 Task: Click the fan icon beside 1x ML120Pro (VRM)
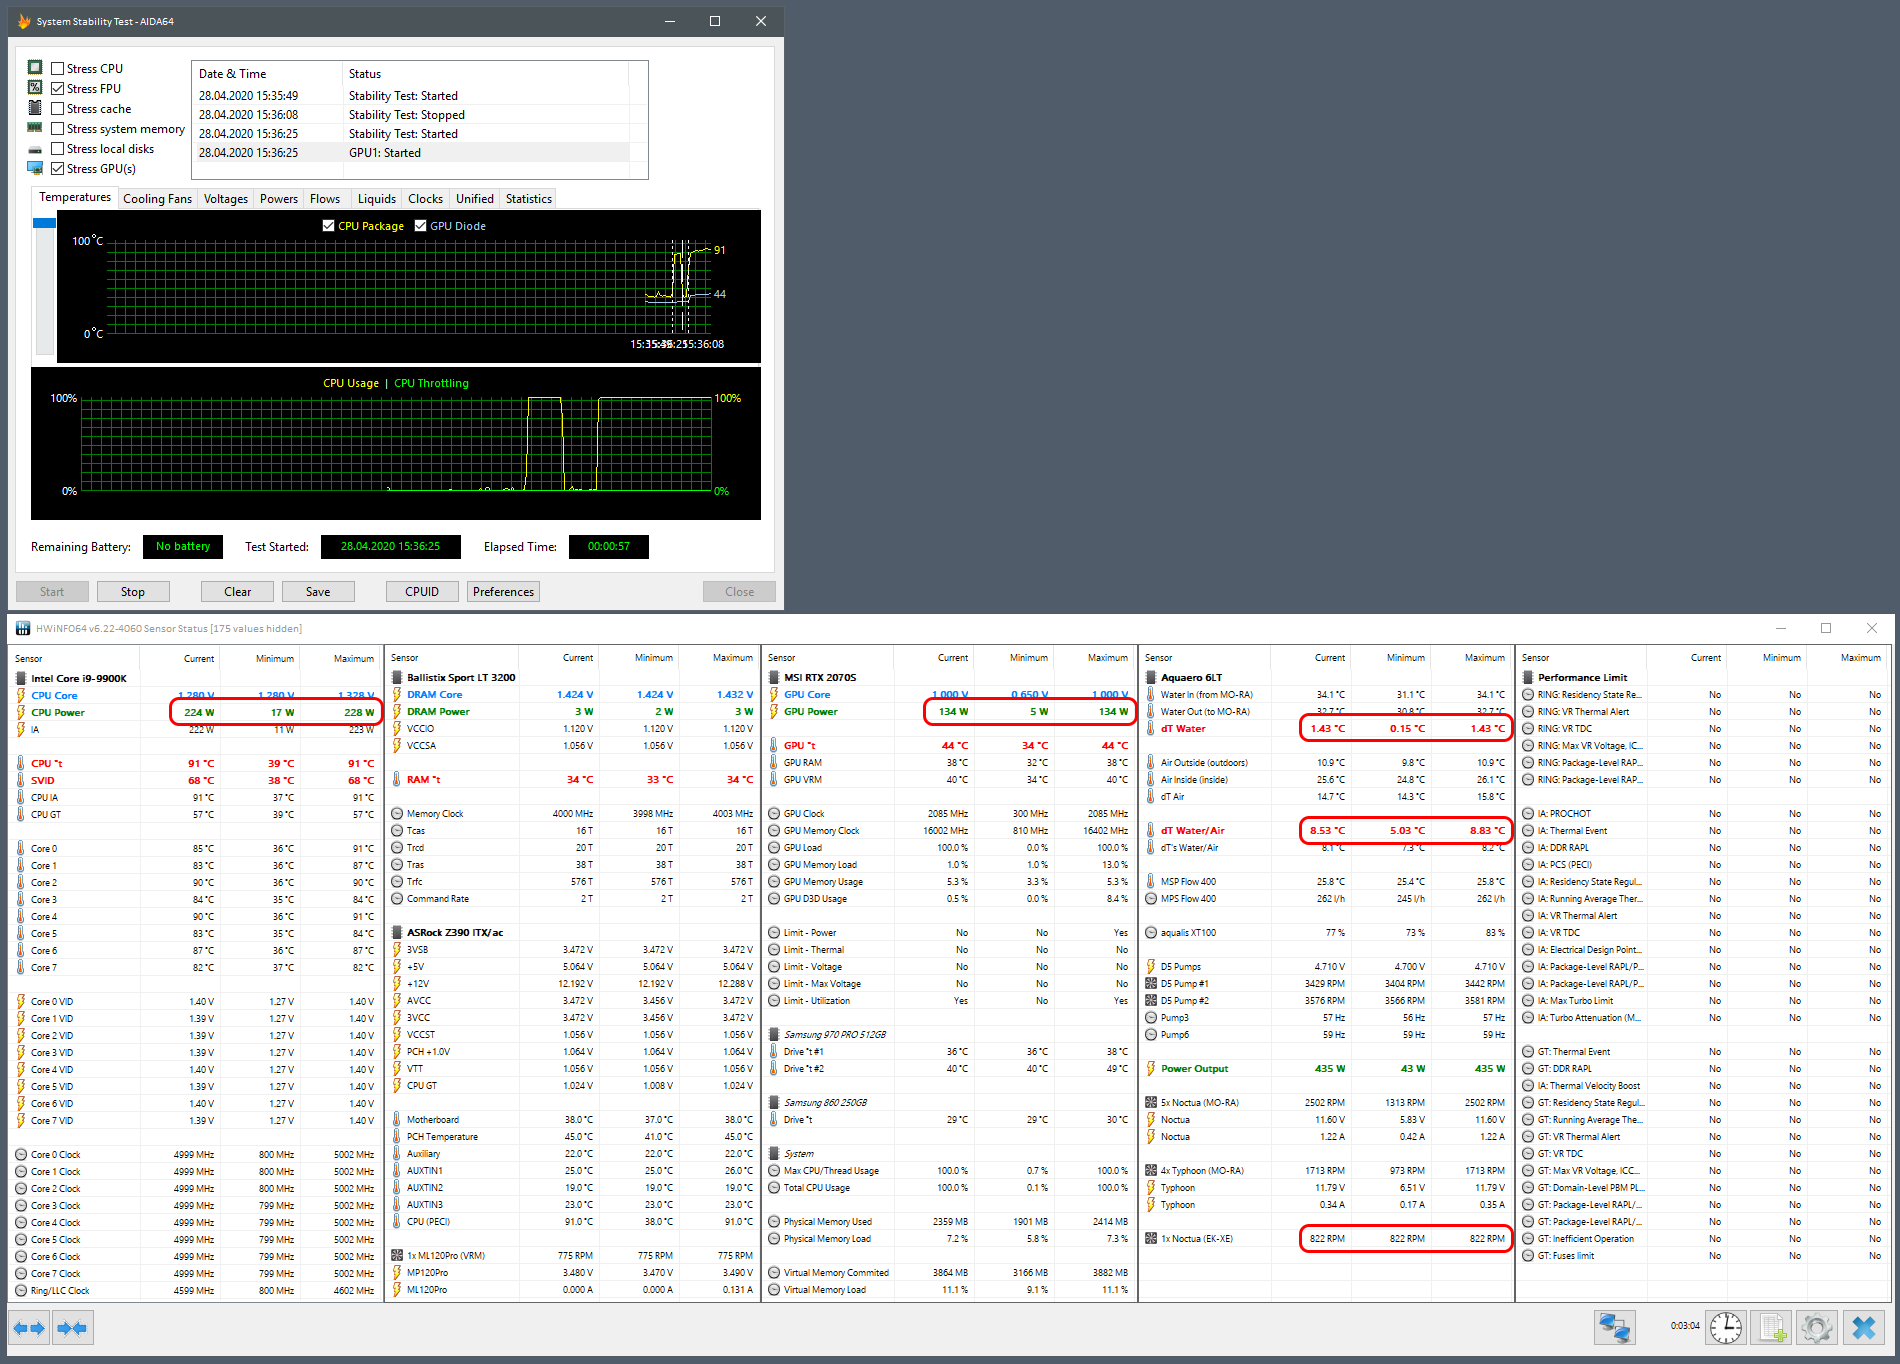397,1255
